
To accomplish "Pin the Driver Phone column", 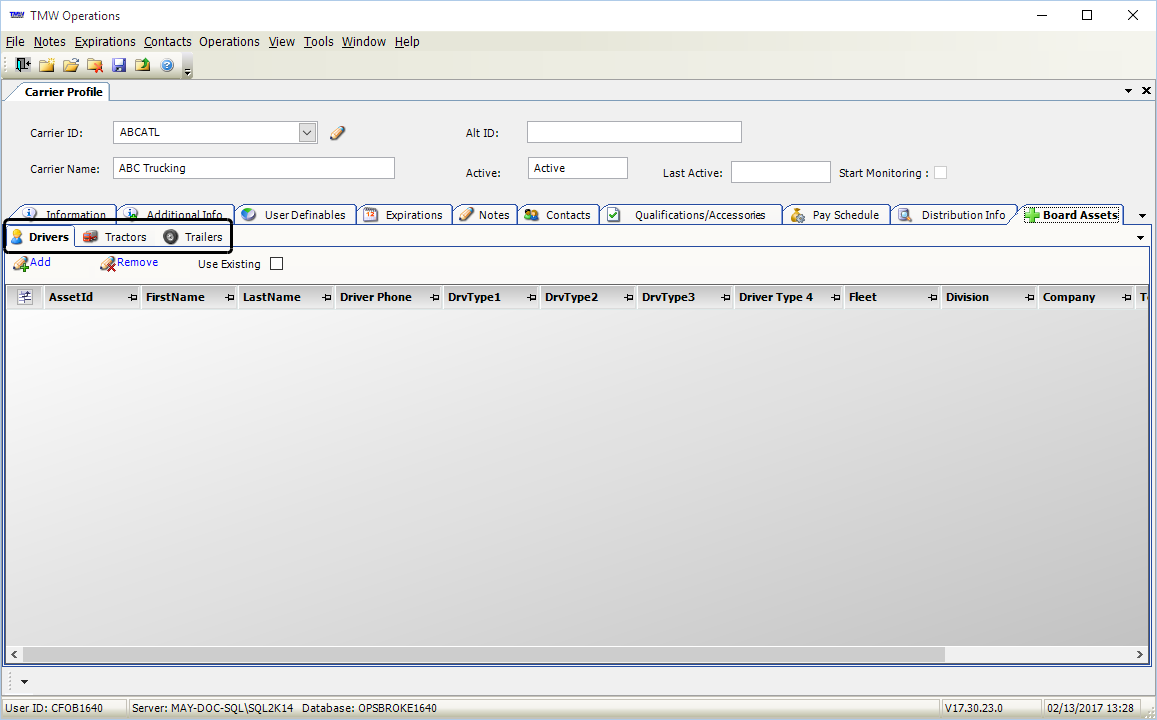I will (435, 297).
